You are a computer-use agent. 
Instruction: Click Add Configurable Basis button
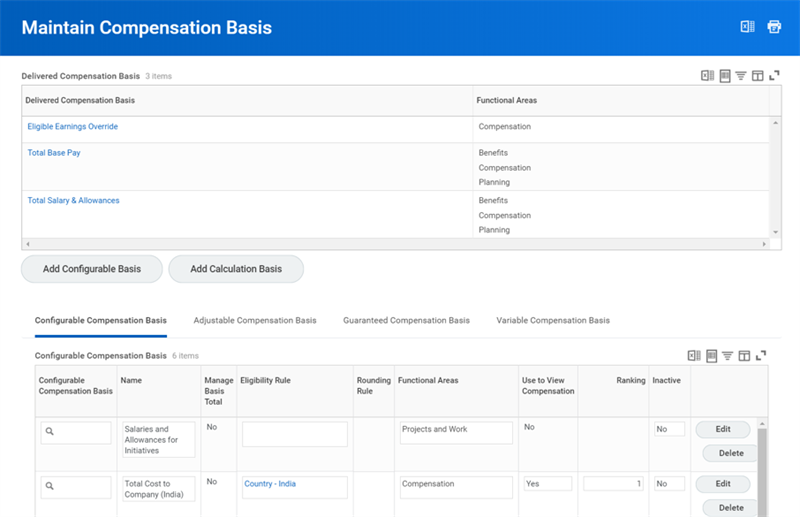(92, 269)
